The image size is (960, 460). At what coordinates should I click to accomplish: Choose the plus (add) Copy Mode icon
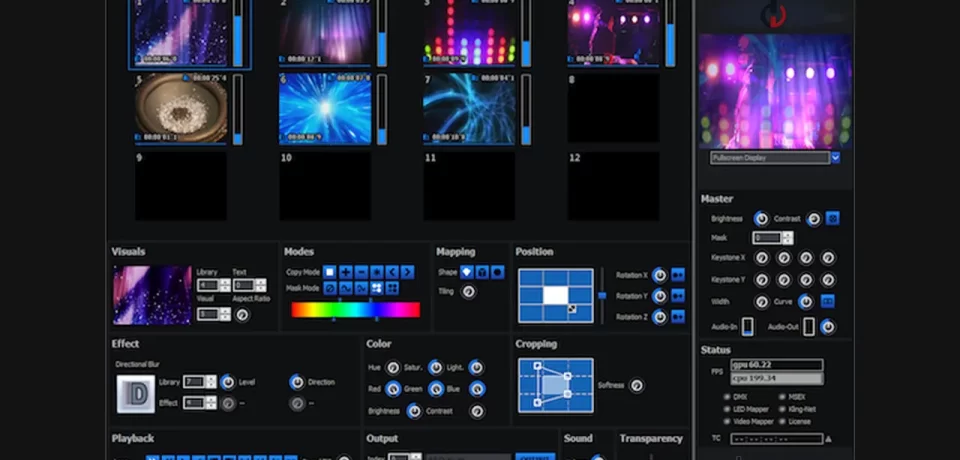point(345,271)
